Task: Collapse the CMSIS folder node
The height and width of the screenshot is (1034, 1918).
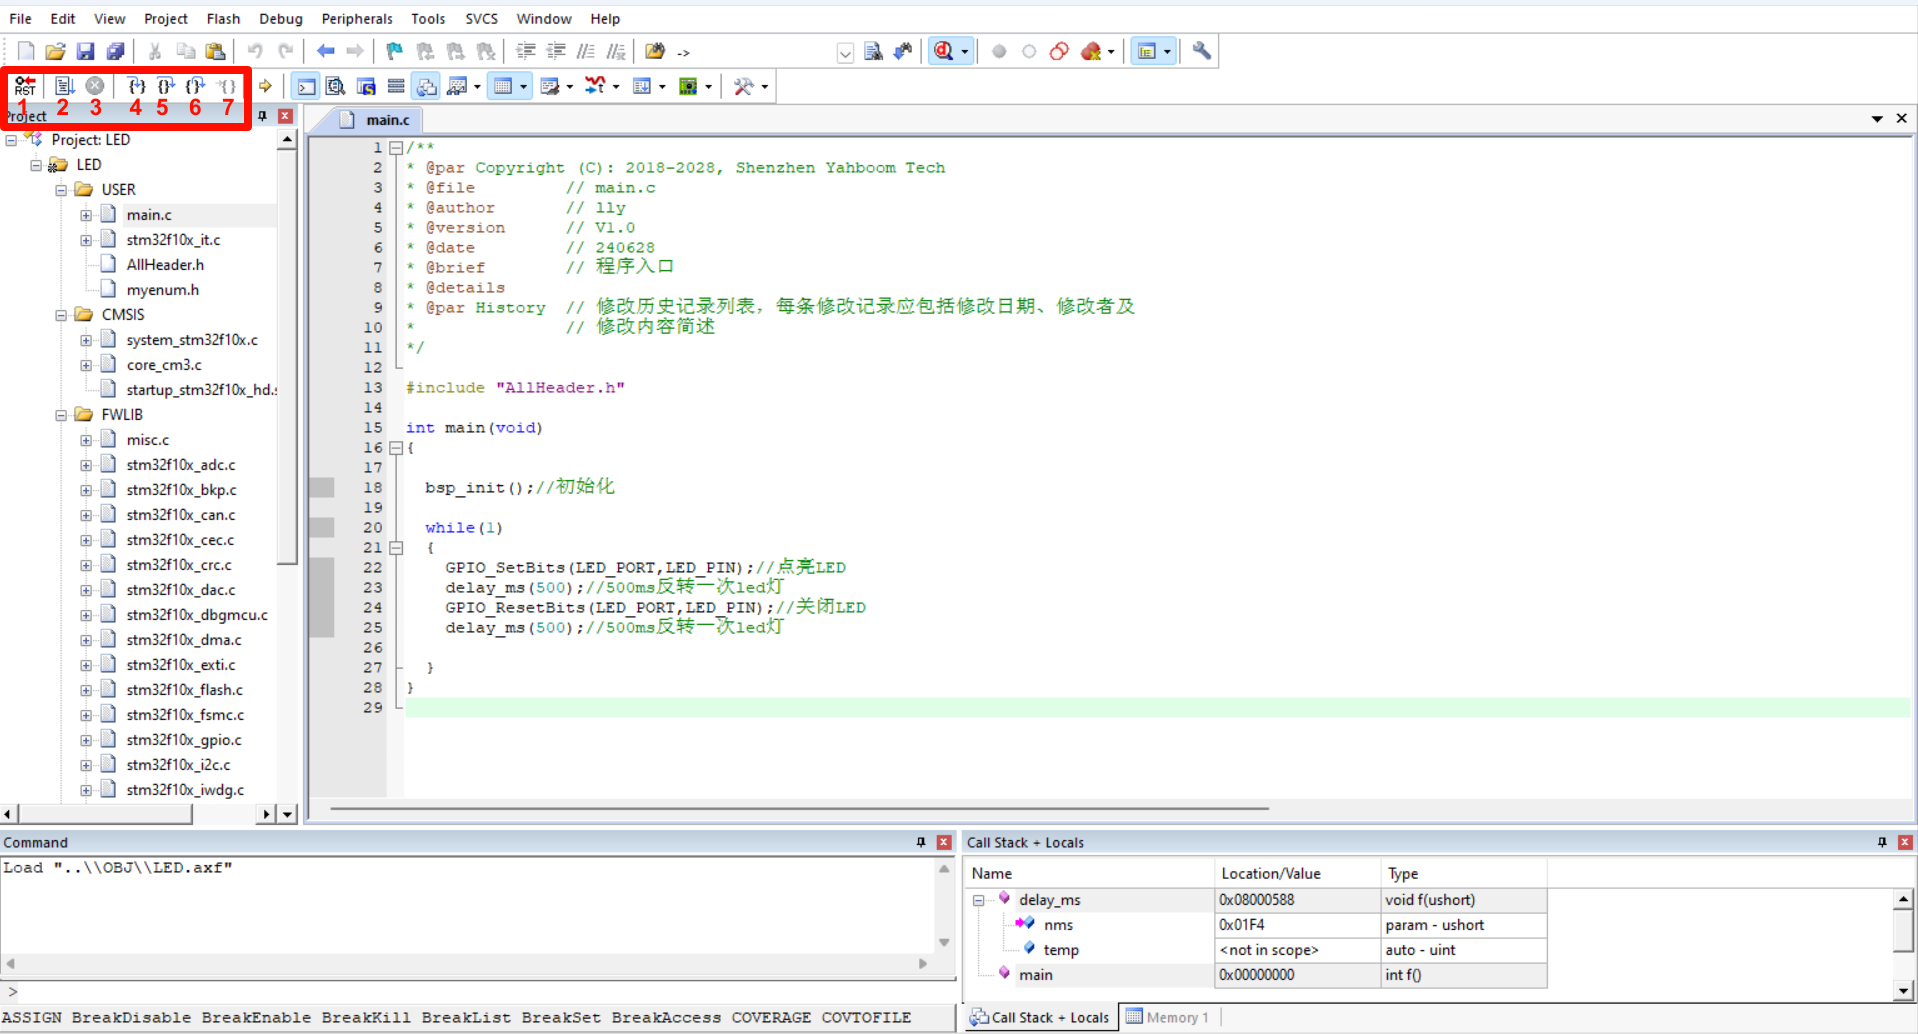Action: point(61,314)
